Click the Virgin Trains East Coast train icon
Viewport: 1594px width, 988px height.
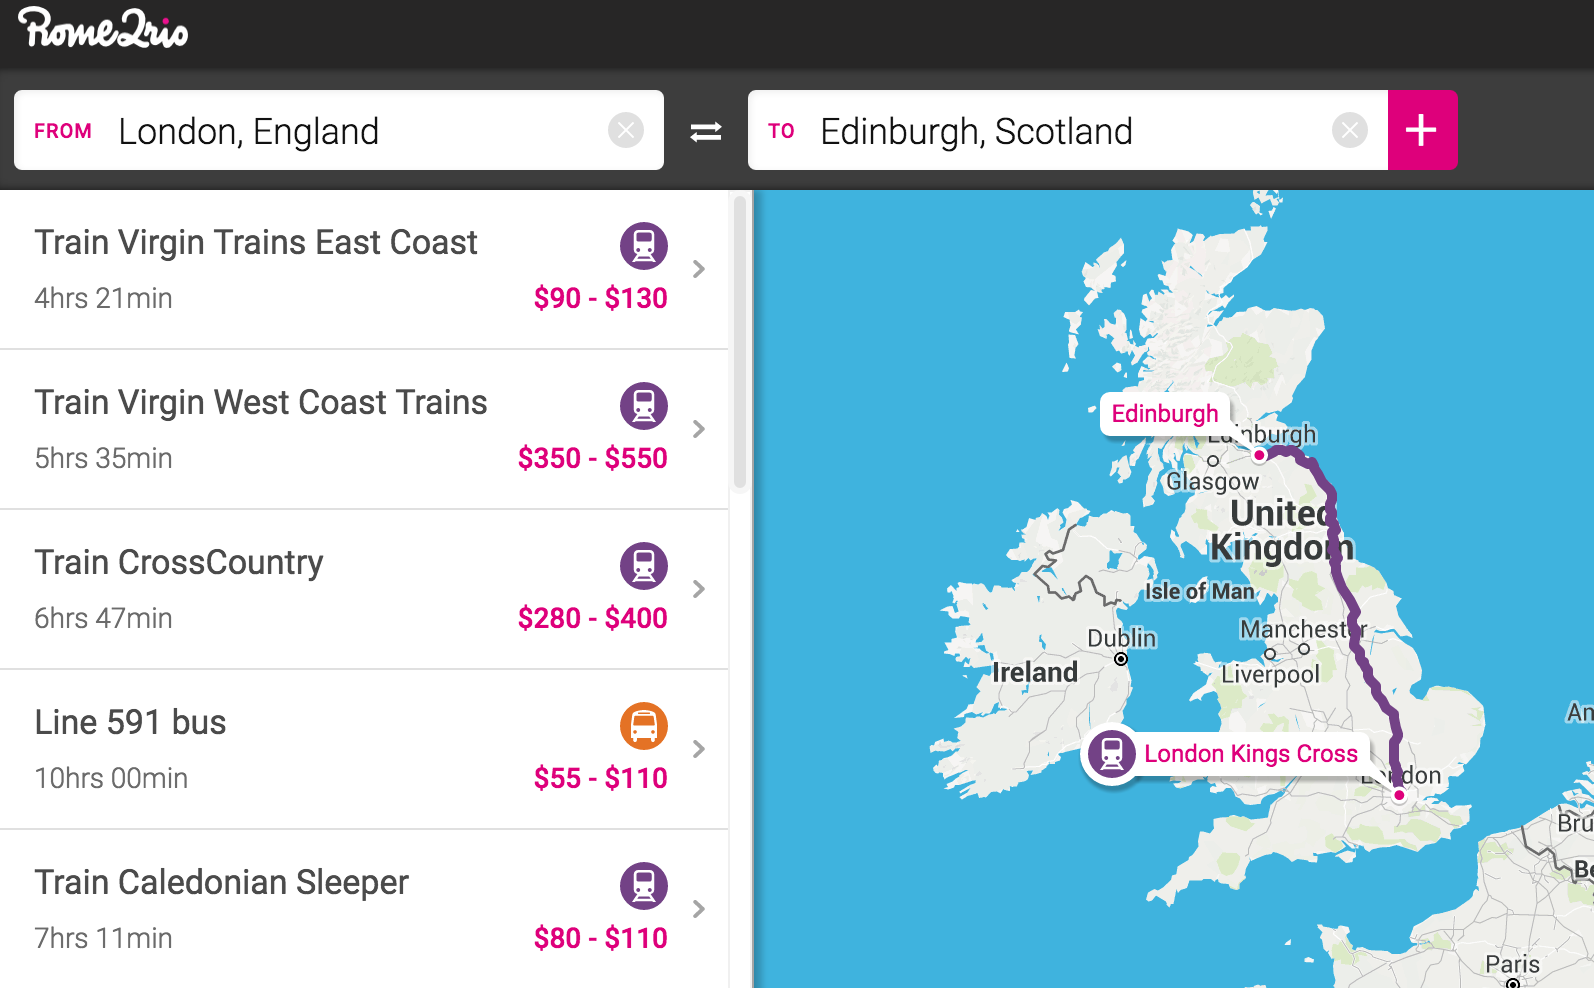[644, 246]
